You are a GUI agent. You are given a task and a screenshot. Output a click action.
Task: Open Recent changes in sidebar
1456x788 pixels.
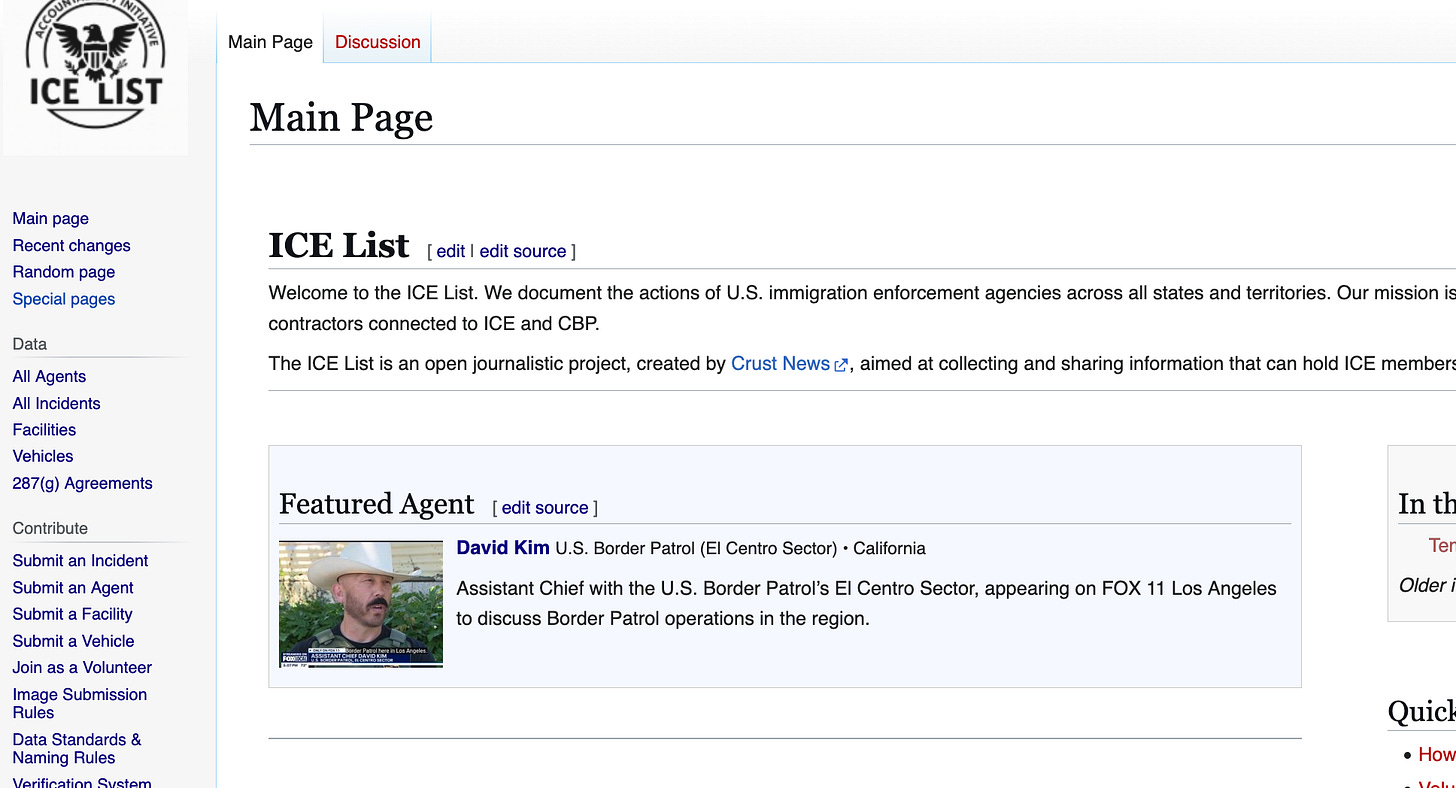coord(71,246)
